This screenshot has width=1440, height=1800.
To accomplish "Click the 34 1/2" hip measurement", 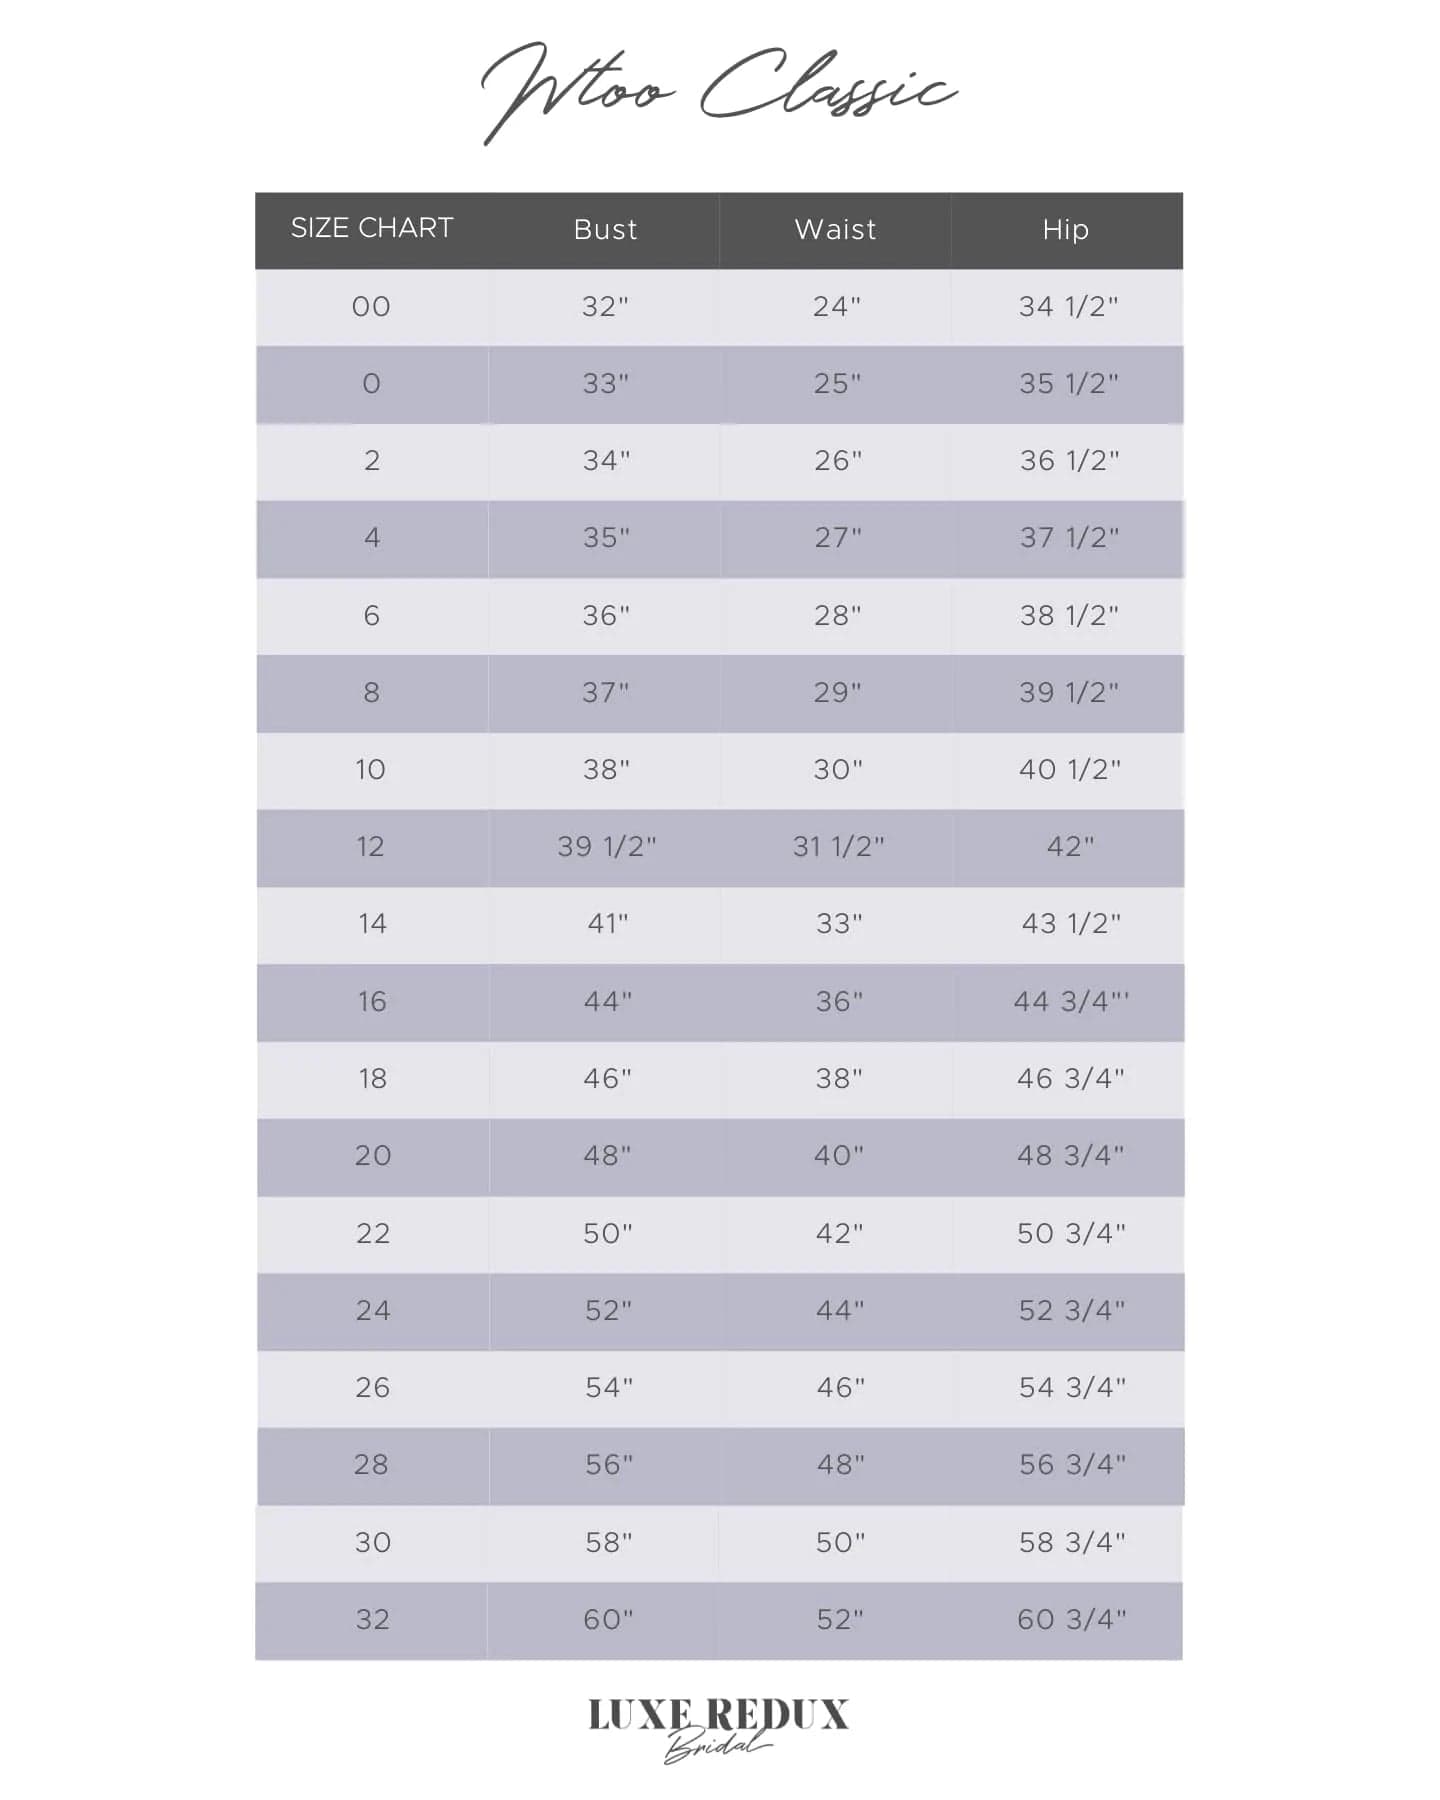I will click(1068, 307).
